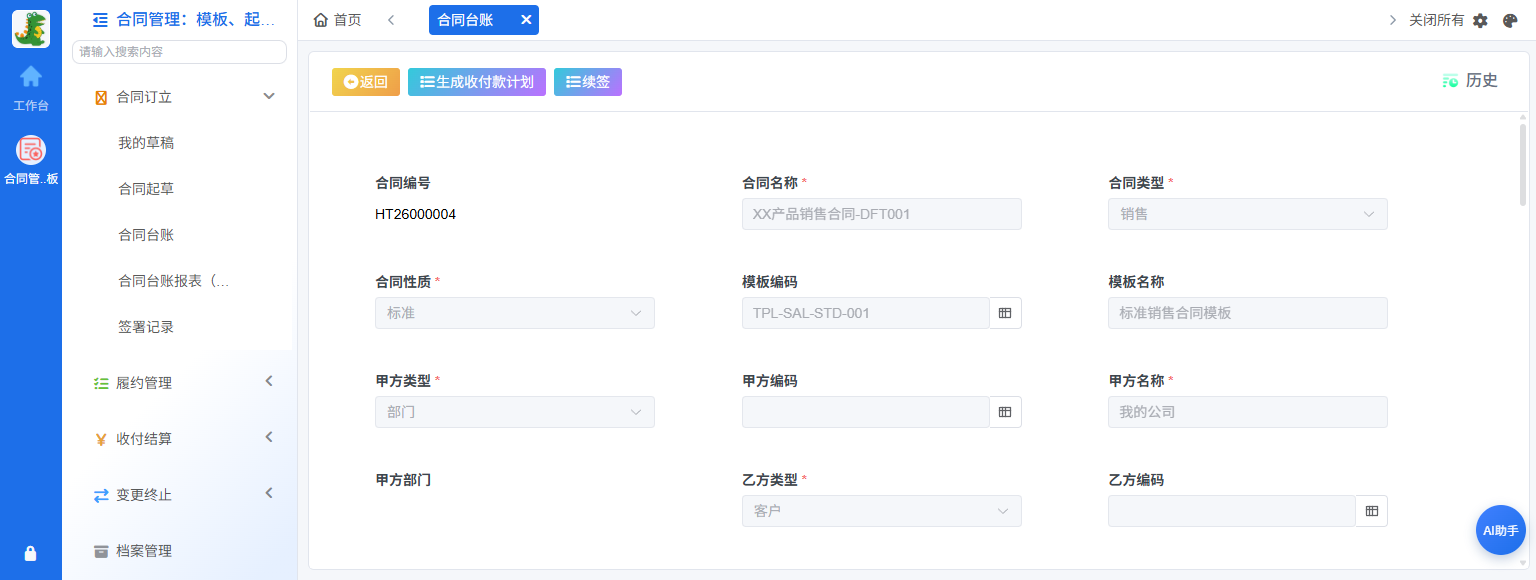The height and width of the screenshot is (580, 1536).
Task: Open 乙方编码 lookup table icon
Action: [x=1371, y=511]
